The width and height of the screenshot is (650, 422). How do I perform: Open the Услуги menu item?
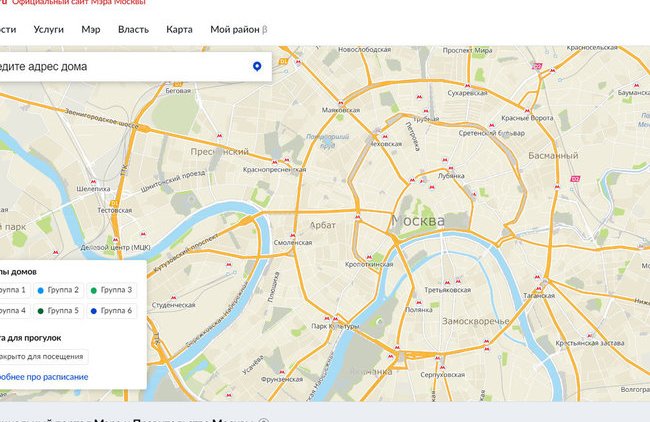point(49,29)
